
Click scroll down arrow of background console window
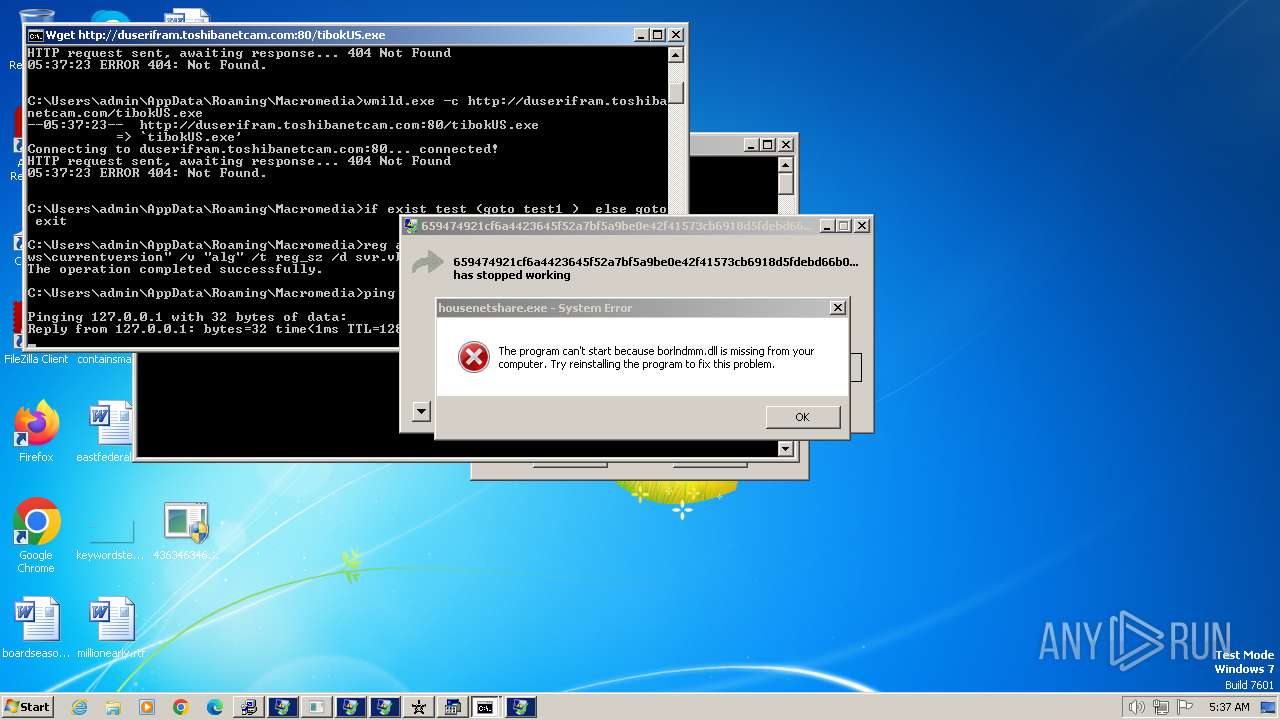(786, 449)
